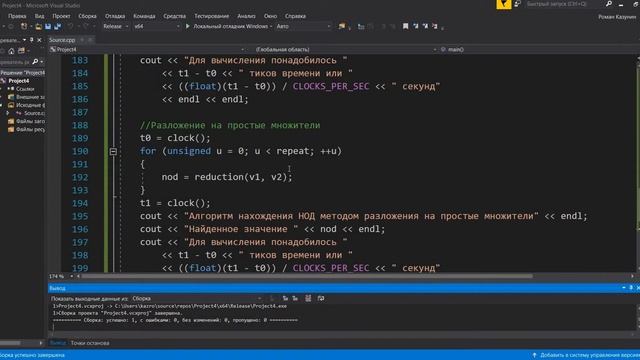The image size is (640, 360).
Task: Start the Локальный отладчик Windows debugger
Action: [x=227, y=26]
